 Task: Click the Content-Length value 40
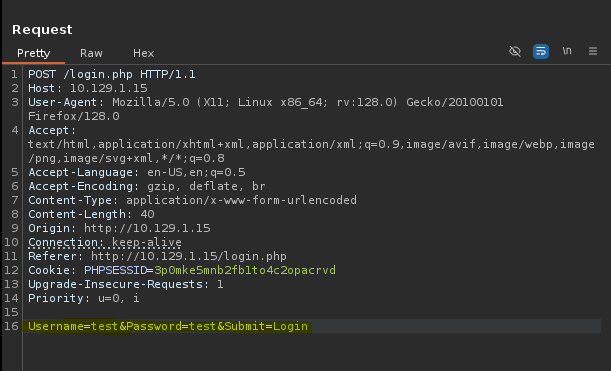[148, 214]
